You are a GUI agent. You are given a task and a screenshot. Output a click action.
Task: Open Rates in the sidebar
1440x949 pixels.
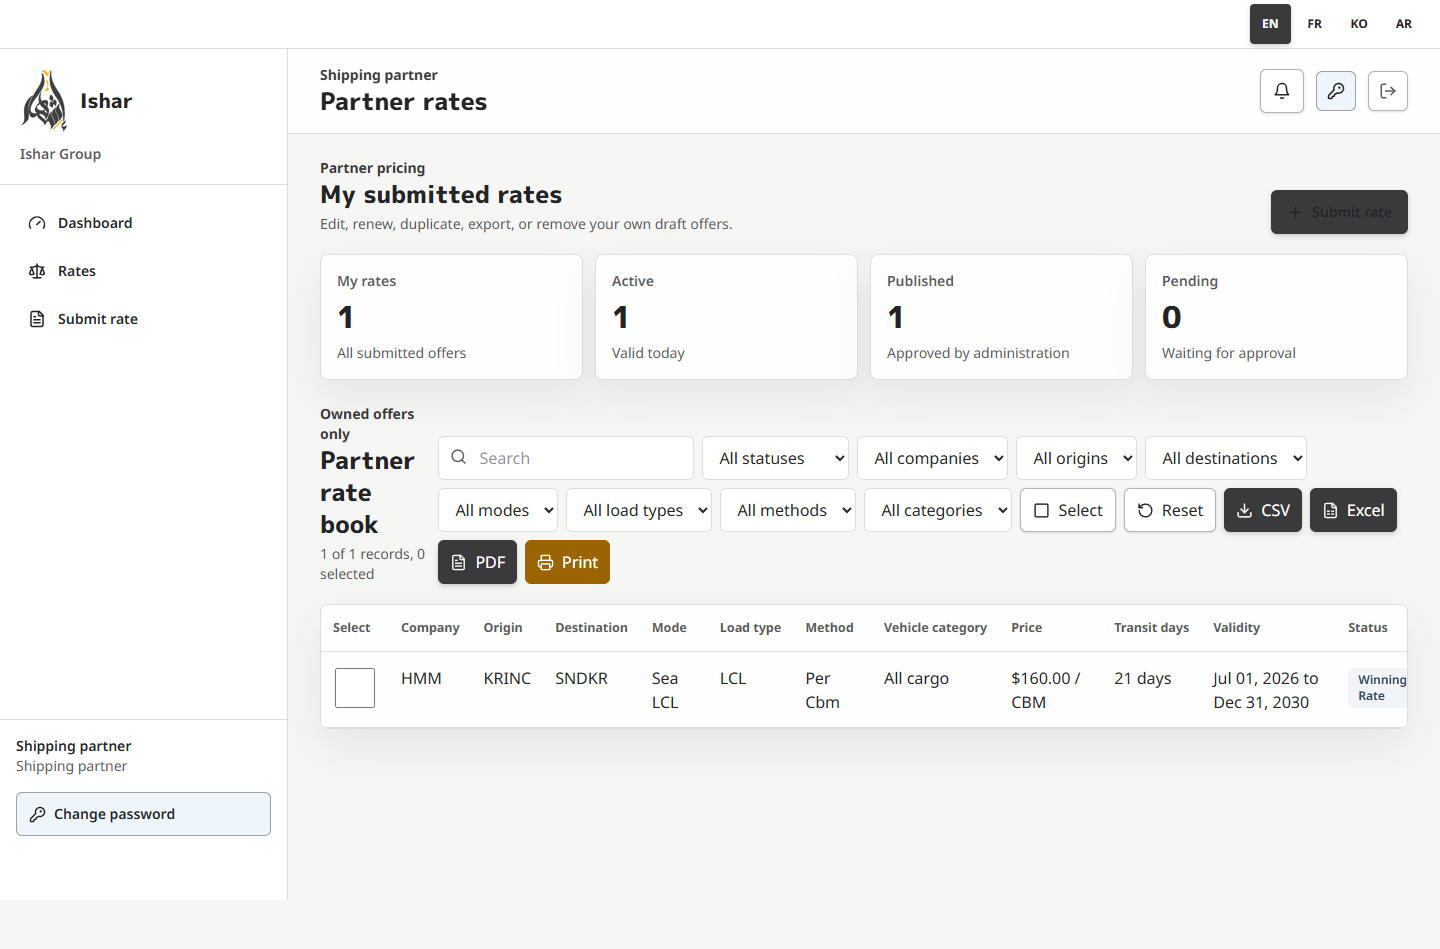click(143, 271)
